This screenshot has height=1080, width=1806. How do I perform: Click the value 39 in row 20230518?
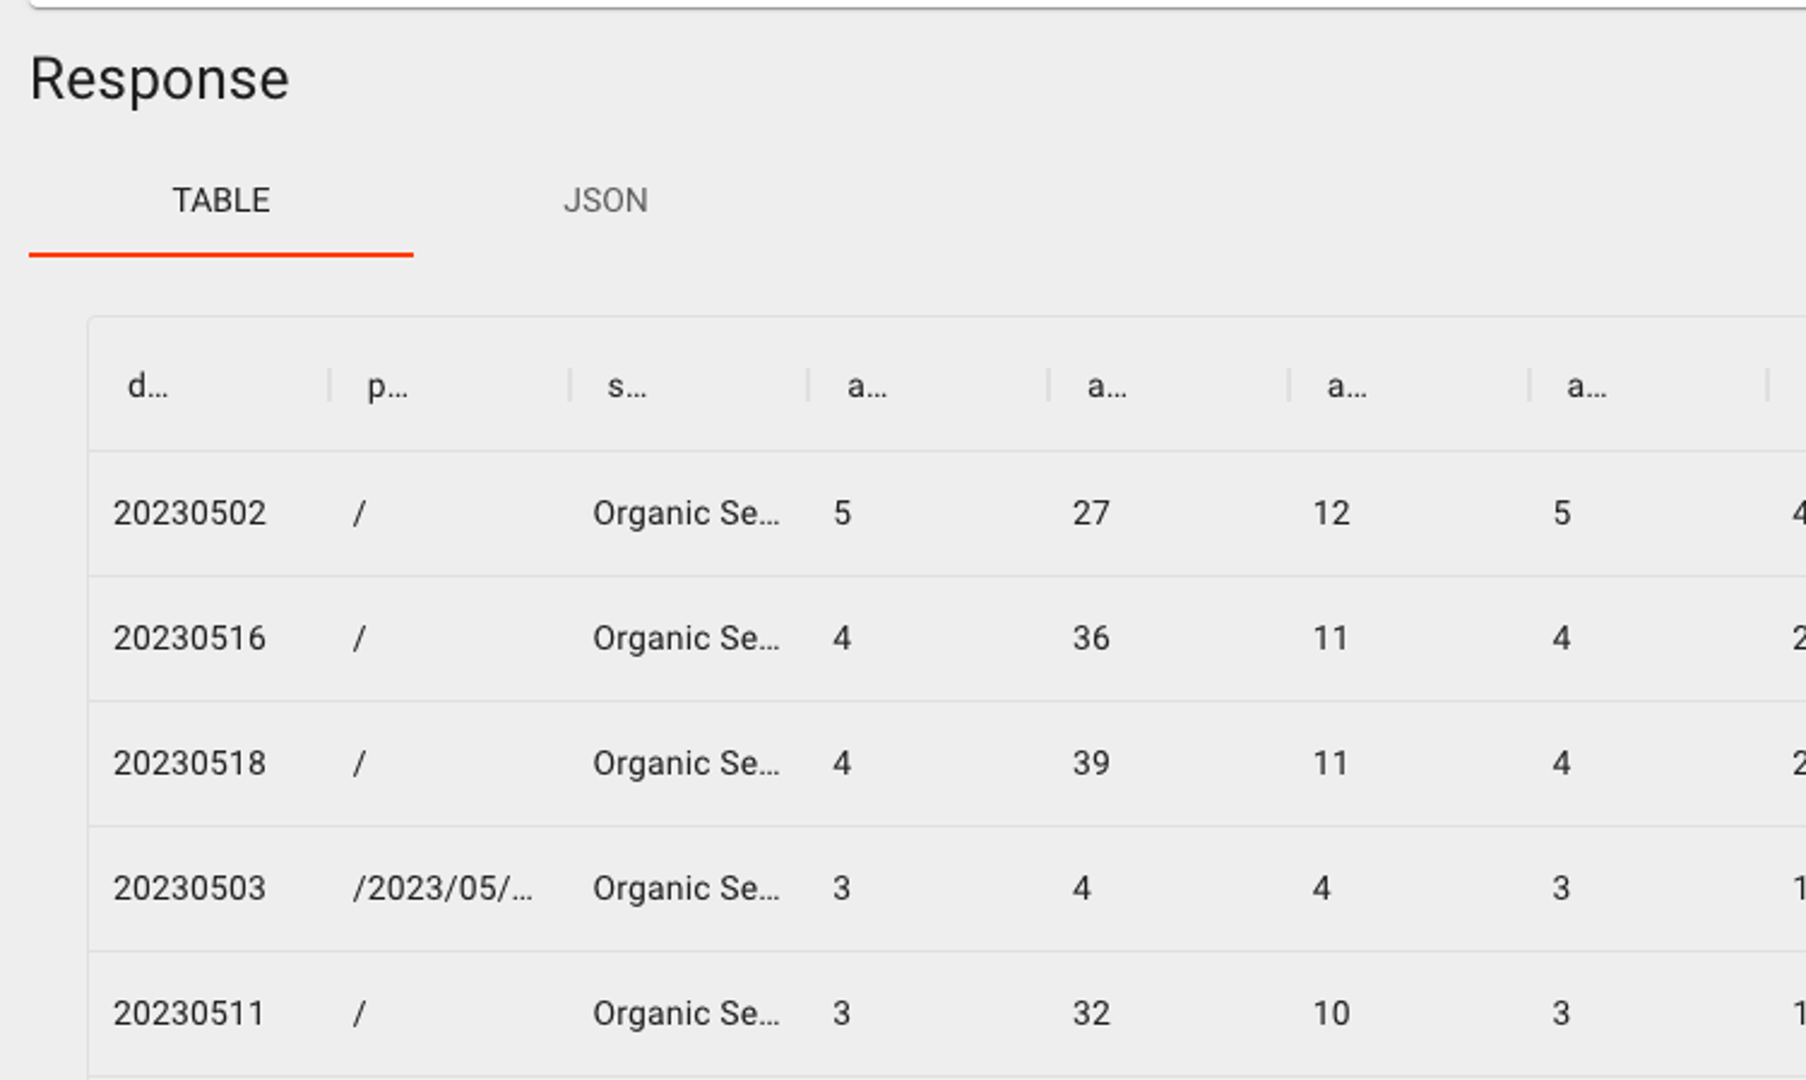coord(1090,762)
